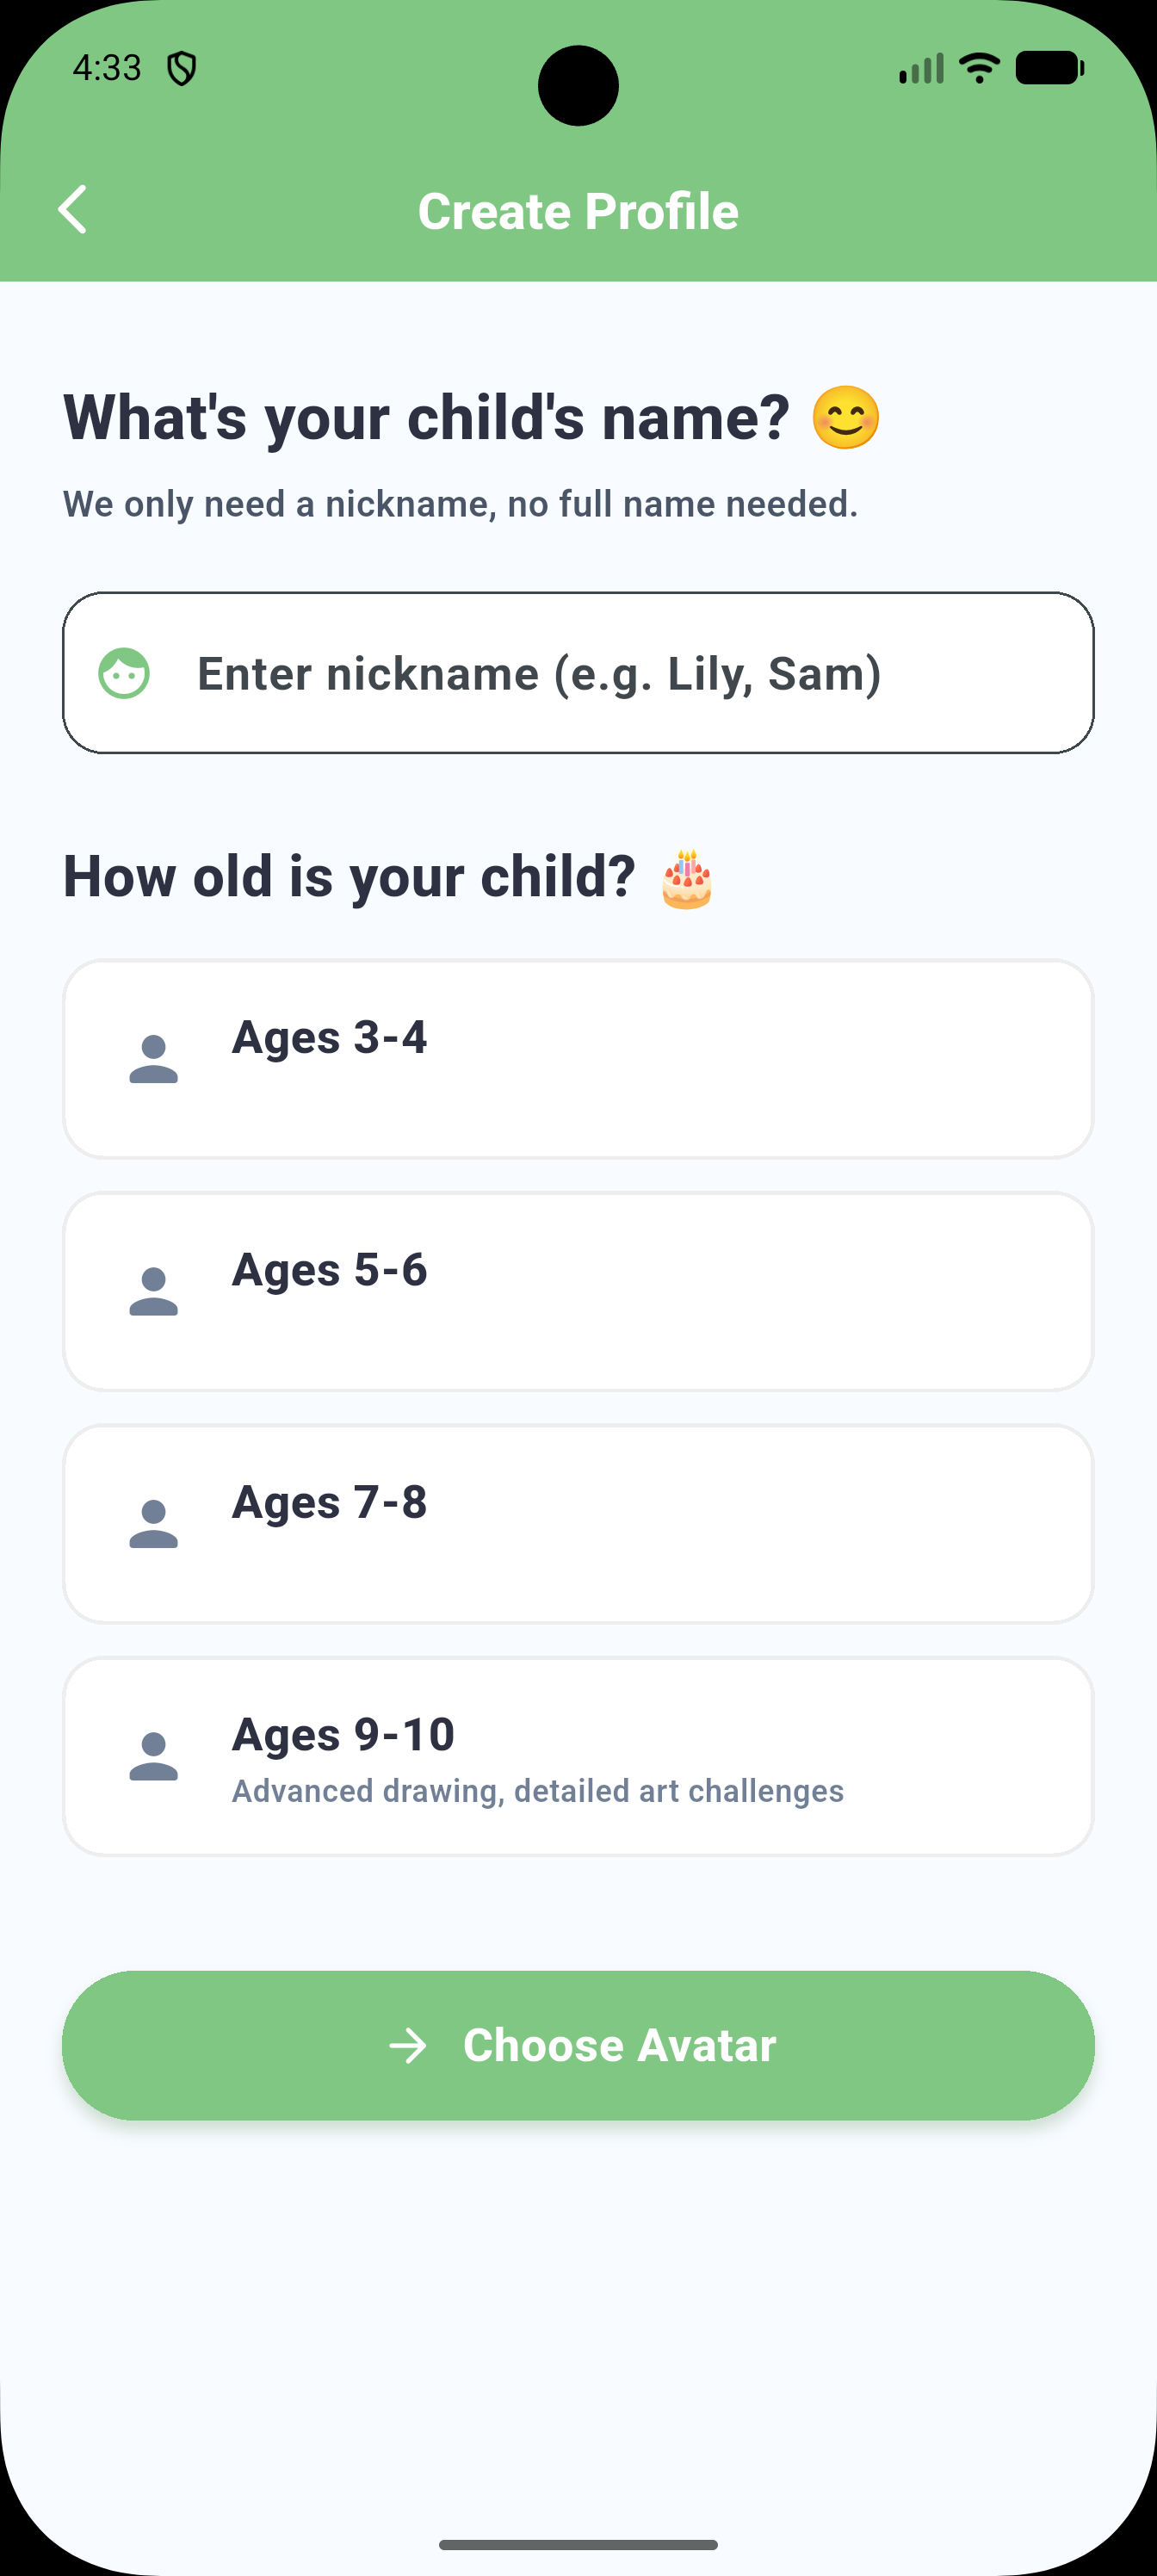The width and height of the screenshot is (1157, 2576).
Task: Select the Ages 7-8 option
Action: 578,1524
